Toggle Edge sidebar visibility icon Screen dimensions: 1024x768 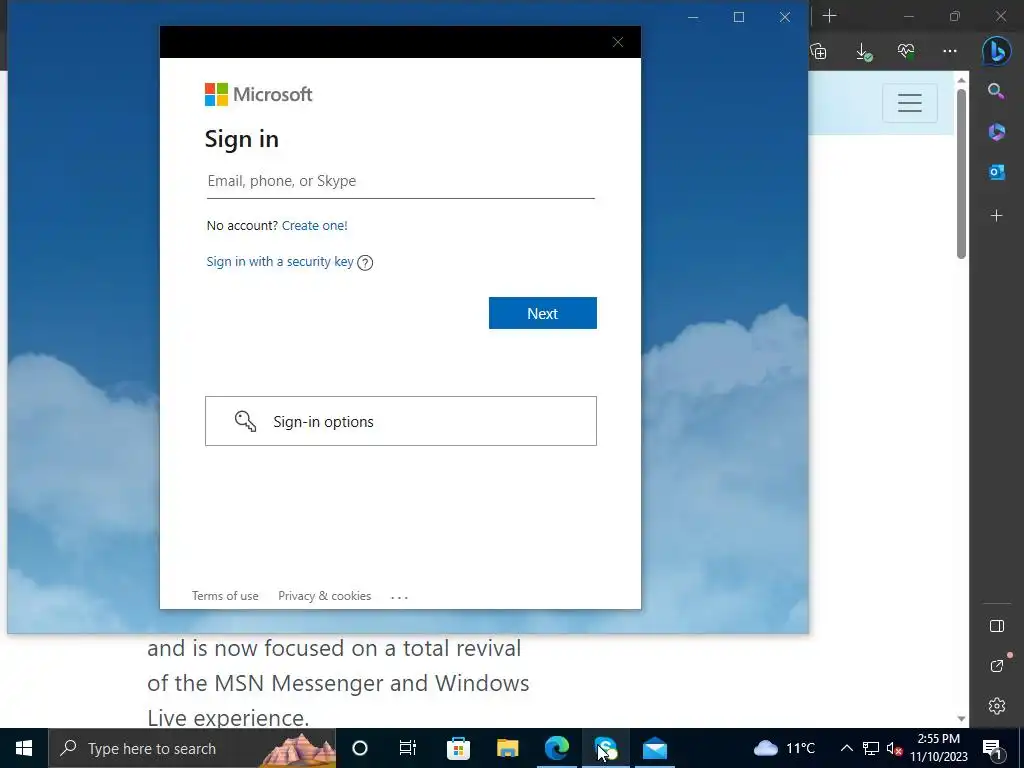(x=997, y=626)
